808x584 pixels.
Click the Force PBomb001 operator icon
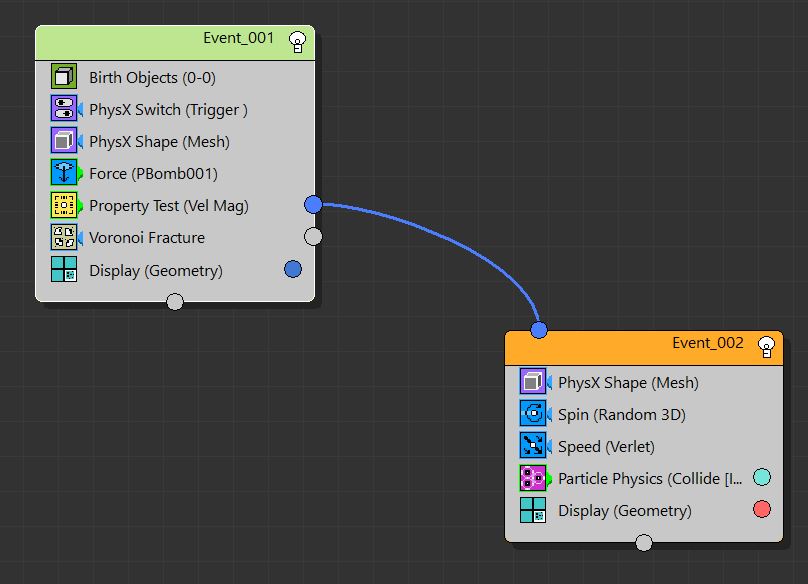pyautogui.click(x=64, y=173)
